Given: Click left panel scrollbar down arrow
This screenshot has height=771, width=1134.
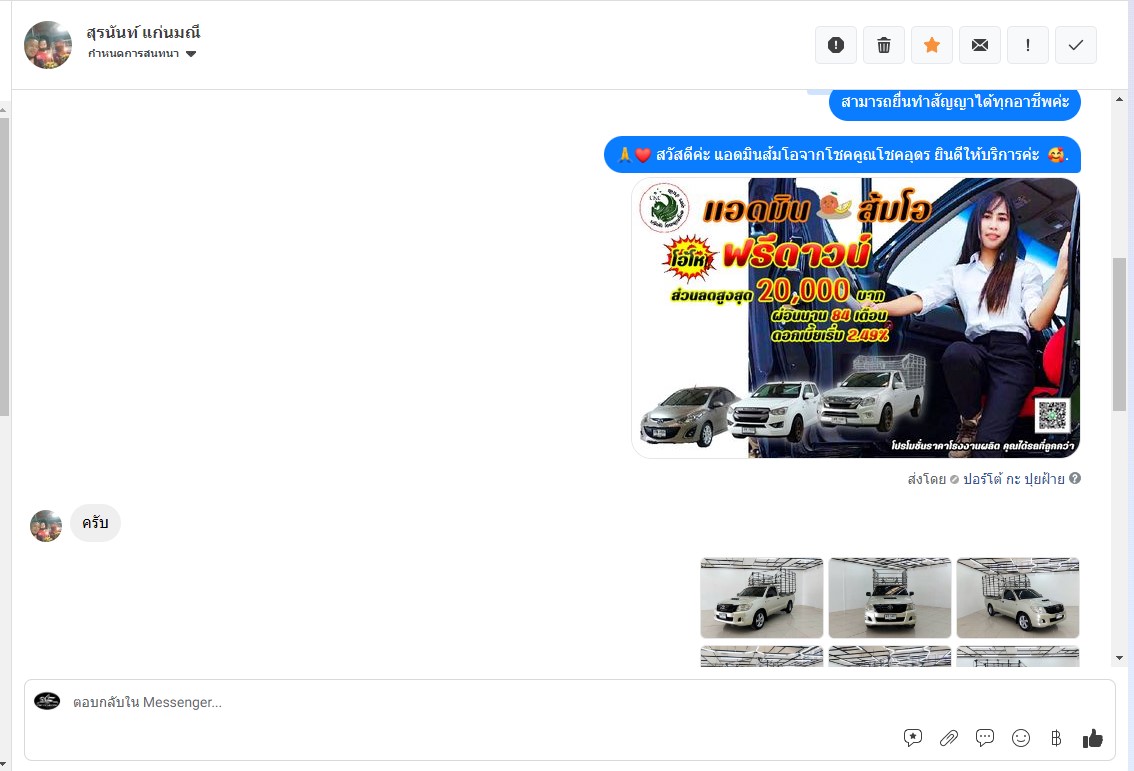Looking at the screenshot, I should (x=4, y=763).
